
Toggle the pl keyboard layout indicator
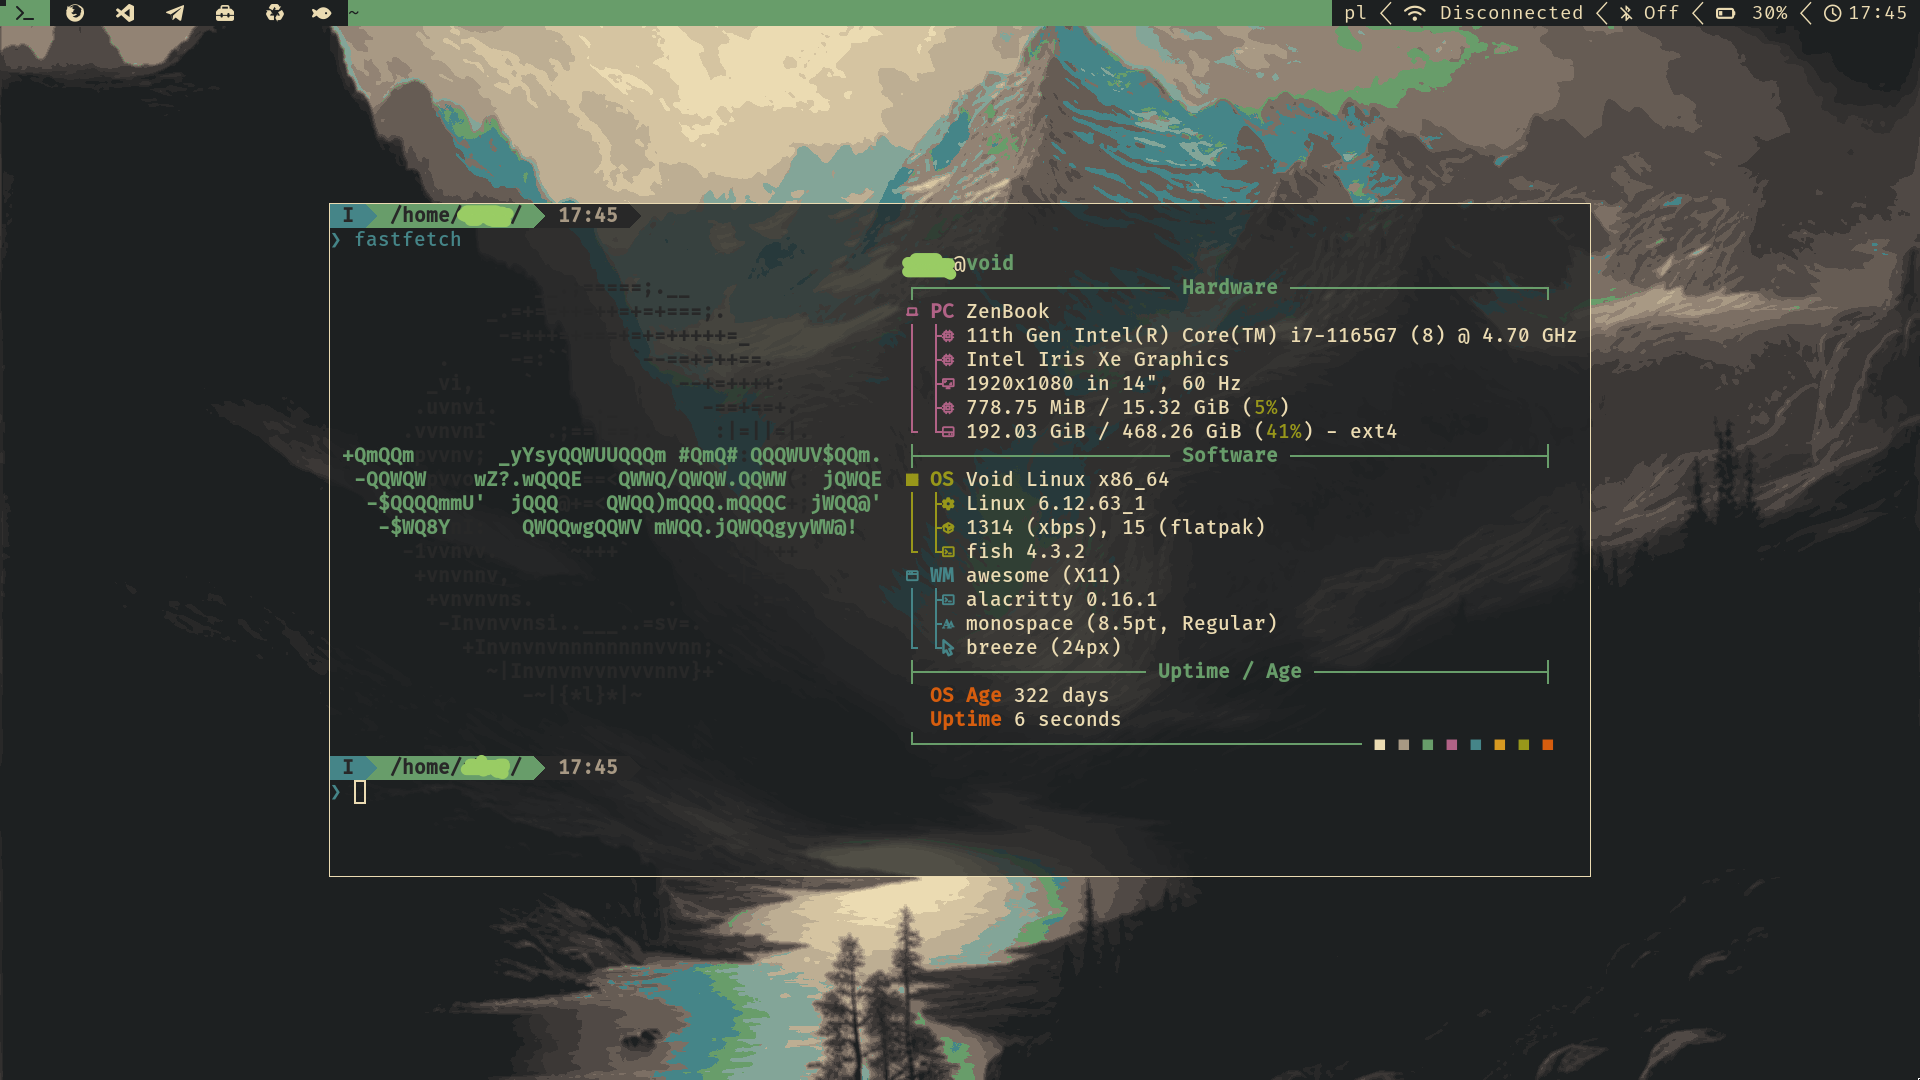click(x=1355, y=13)
